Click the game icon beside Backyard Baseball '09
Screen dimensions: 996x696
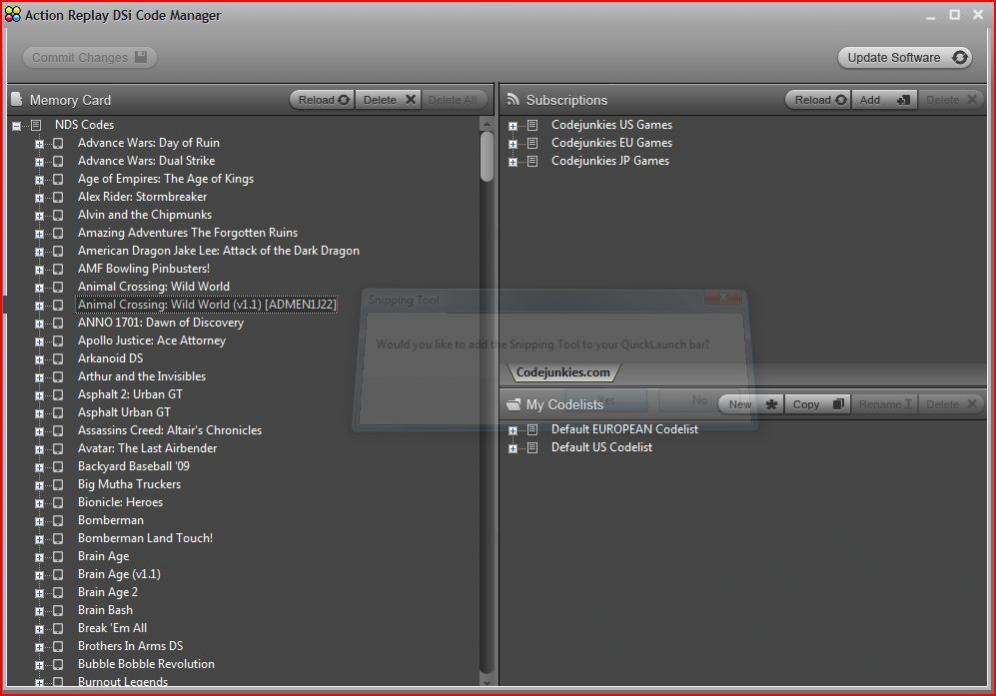click(58, 467)
